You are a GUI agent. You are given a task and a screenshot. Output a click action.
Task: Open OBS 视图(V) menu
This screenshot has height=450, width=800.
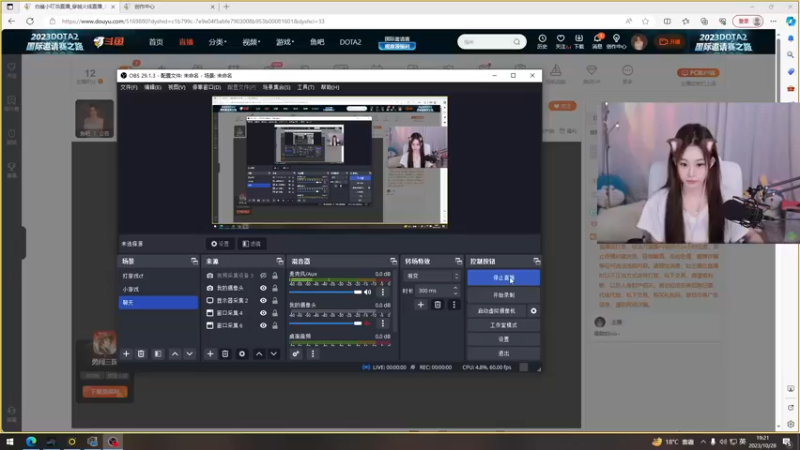(x=177, y=87)
